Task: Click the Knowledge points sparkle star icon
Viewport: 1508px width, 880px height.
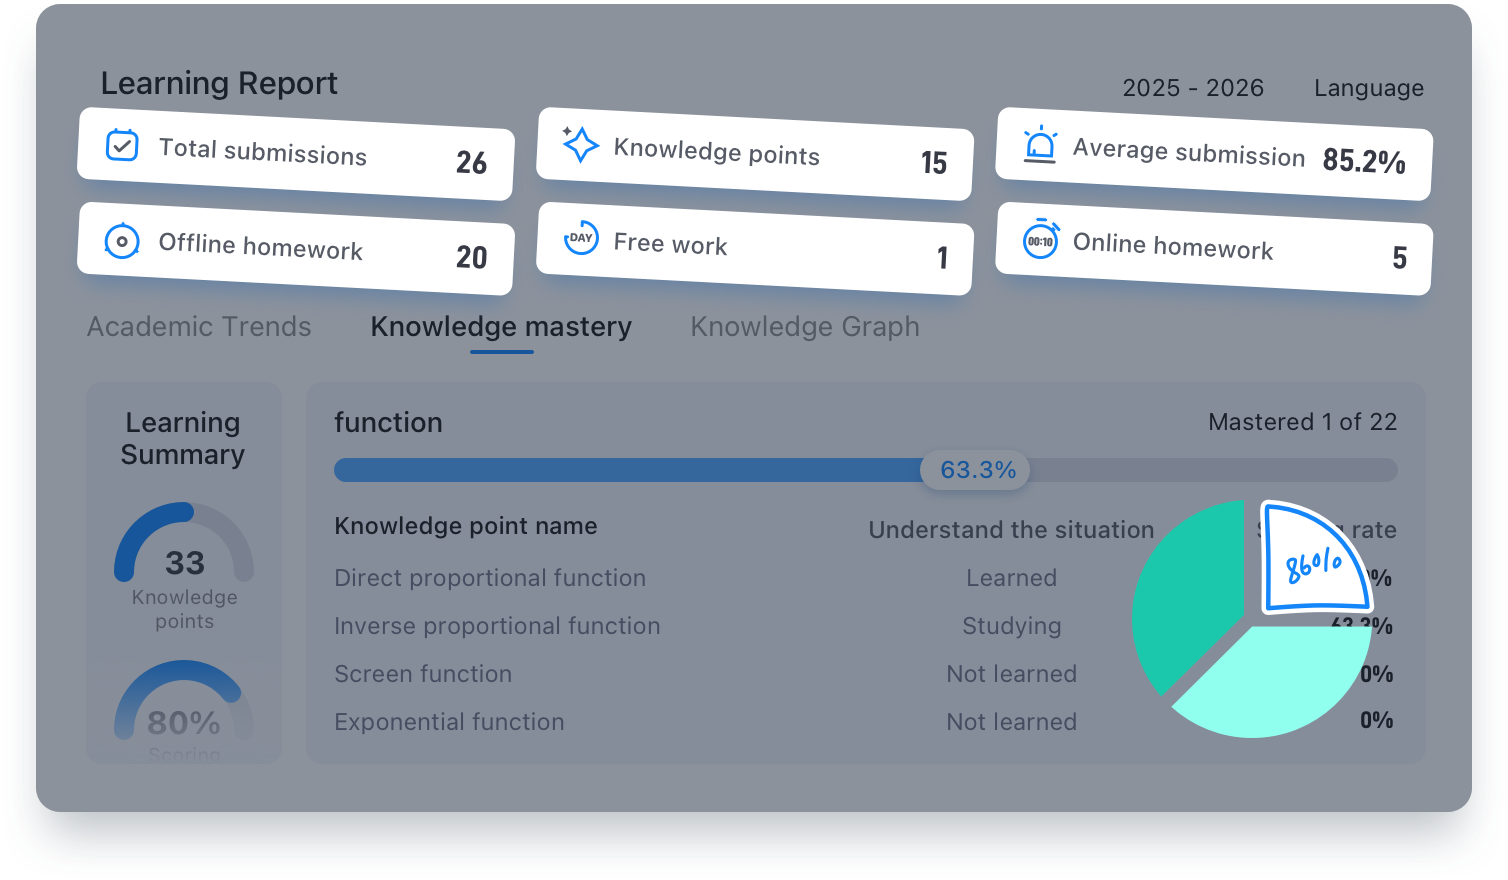Action: tap(580, 145)
